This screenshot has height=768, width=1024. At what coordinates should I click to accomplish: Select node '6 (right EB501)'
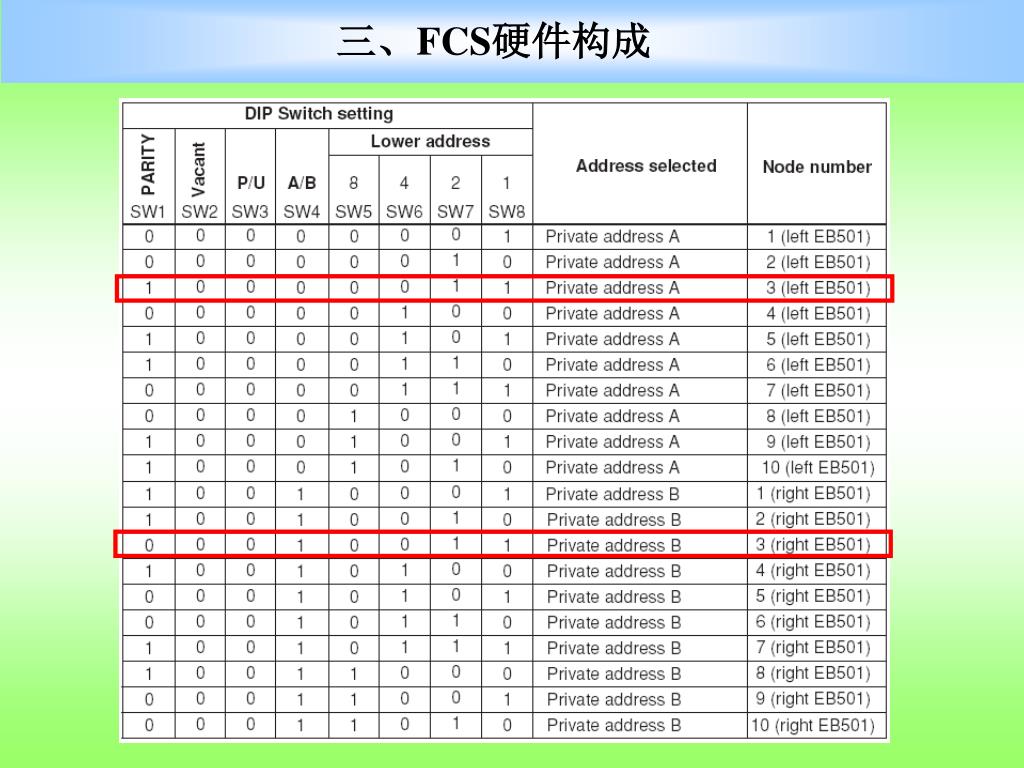(x=813, y=621)
